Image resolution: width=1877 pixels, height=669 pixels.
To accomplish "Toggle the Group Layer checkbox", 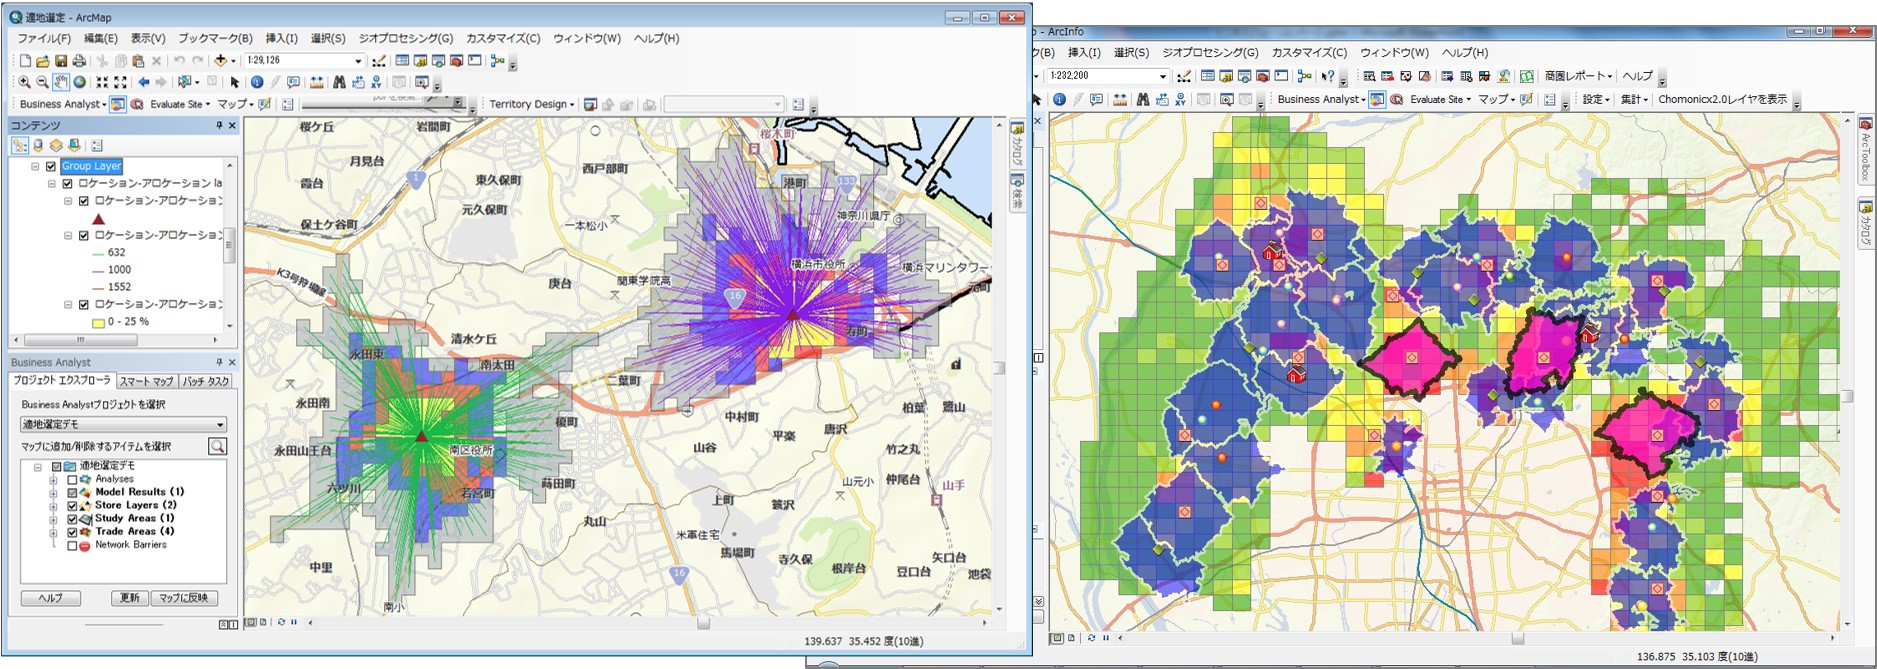I will point(51,167).
